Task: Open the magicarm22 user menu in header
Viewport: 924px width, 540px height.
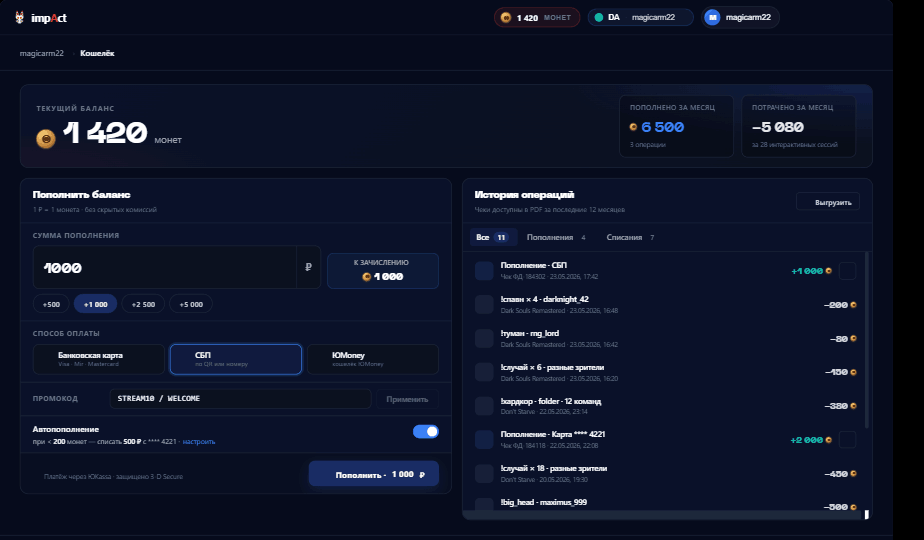Action: pos(741,18)
